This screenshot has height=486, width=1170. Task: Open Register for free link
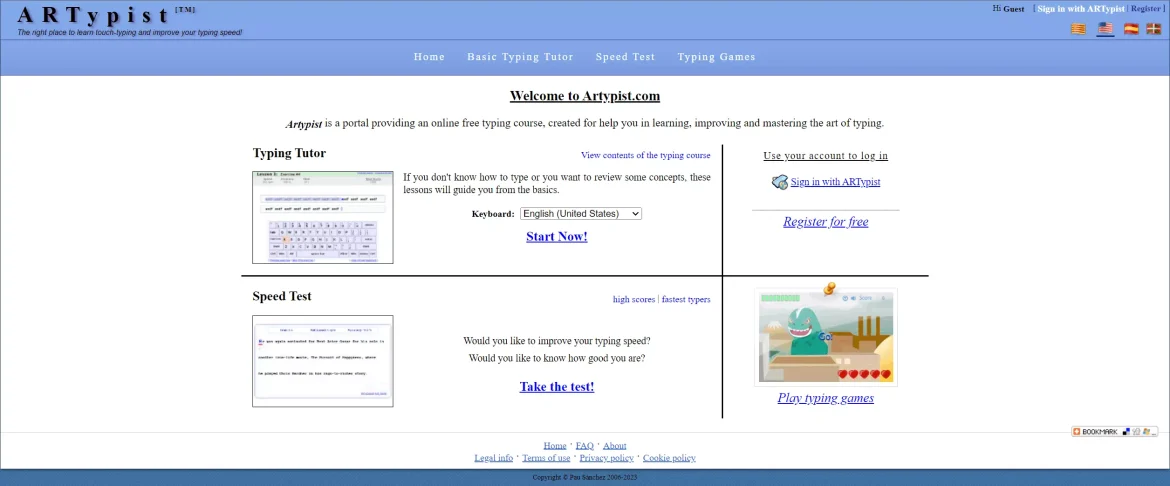pyautogui.click(x=825, y=222)
